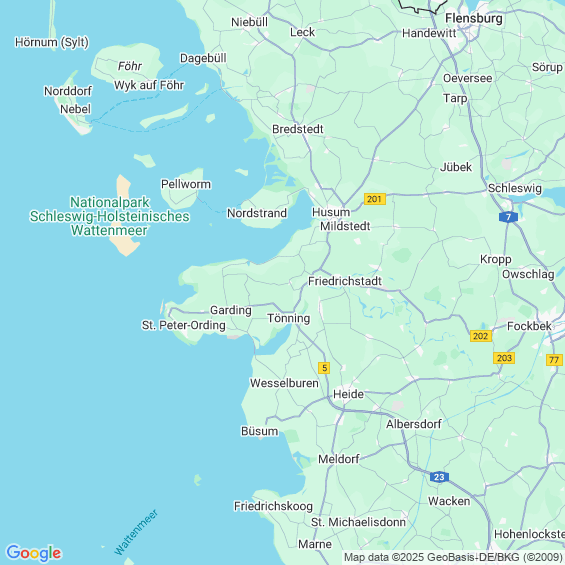
Task: Click the Schleswig city label
Action: pos(515,188)
